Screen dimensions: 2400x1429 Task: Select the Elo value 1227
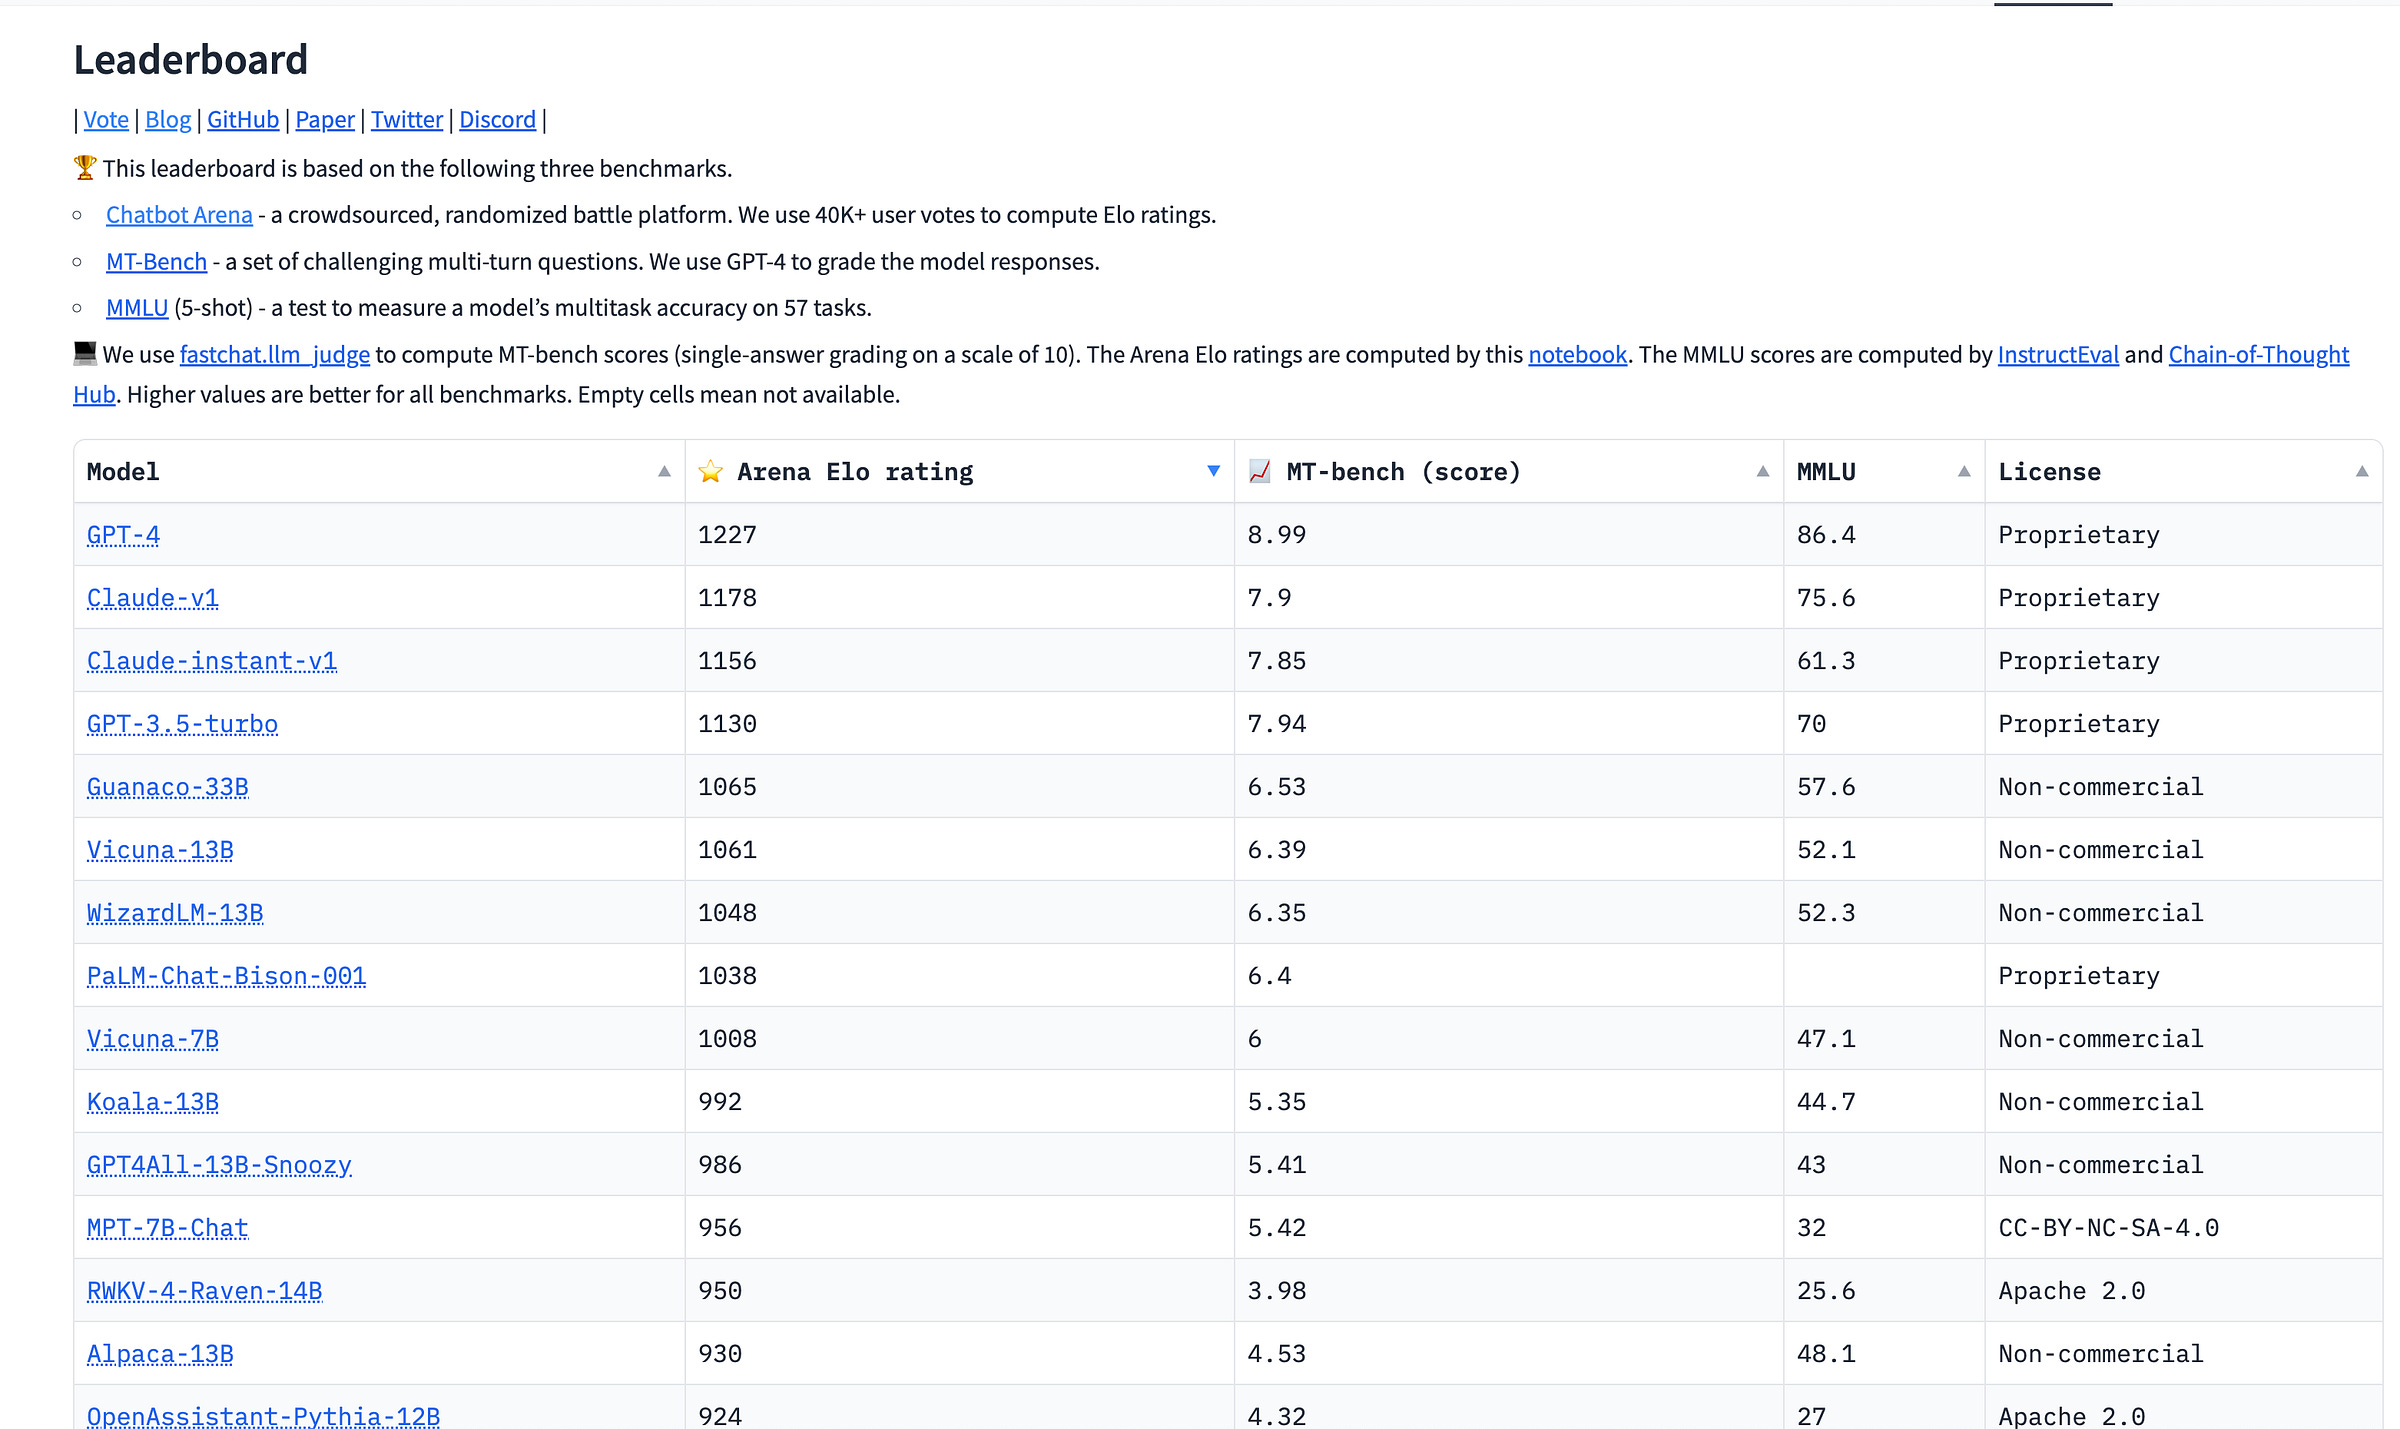tap(727, 535)
